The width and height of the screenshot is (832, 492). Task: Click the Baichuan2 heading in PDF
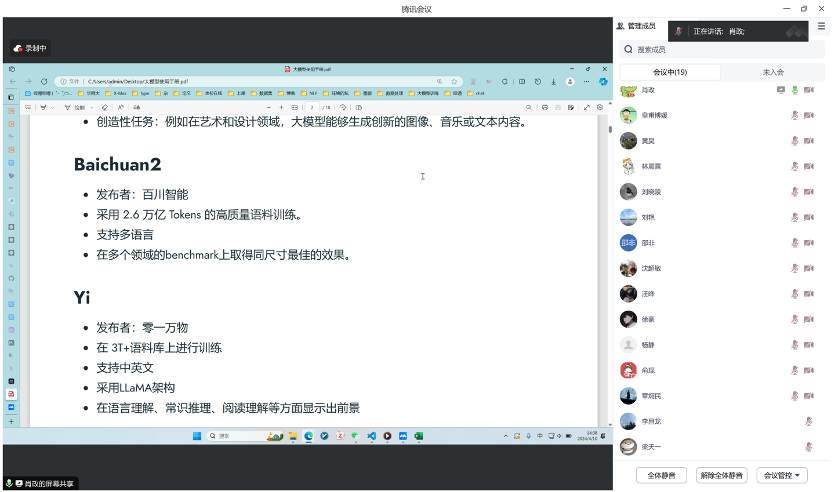point(117,165)
